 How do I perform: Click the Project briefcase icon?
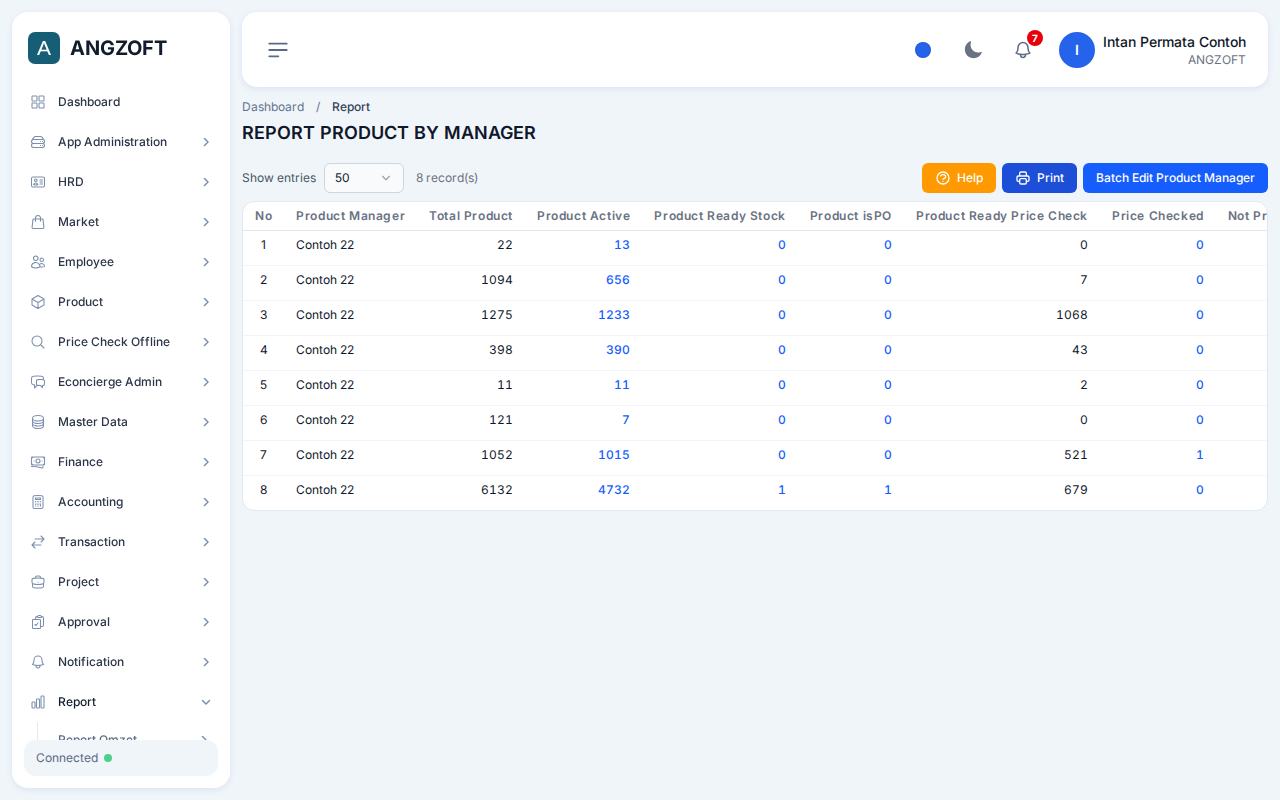coord(38,582)
